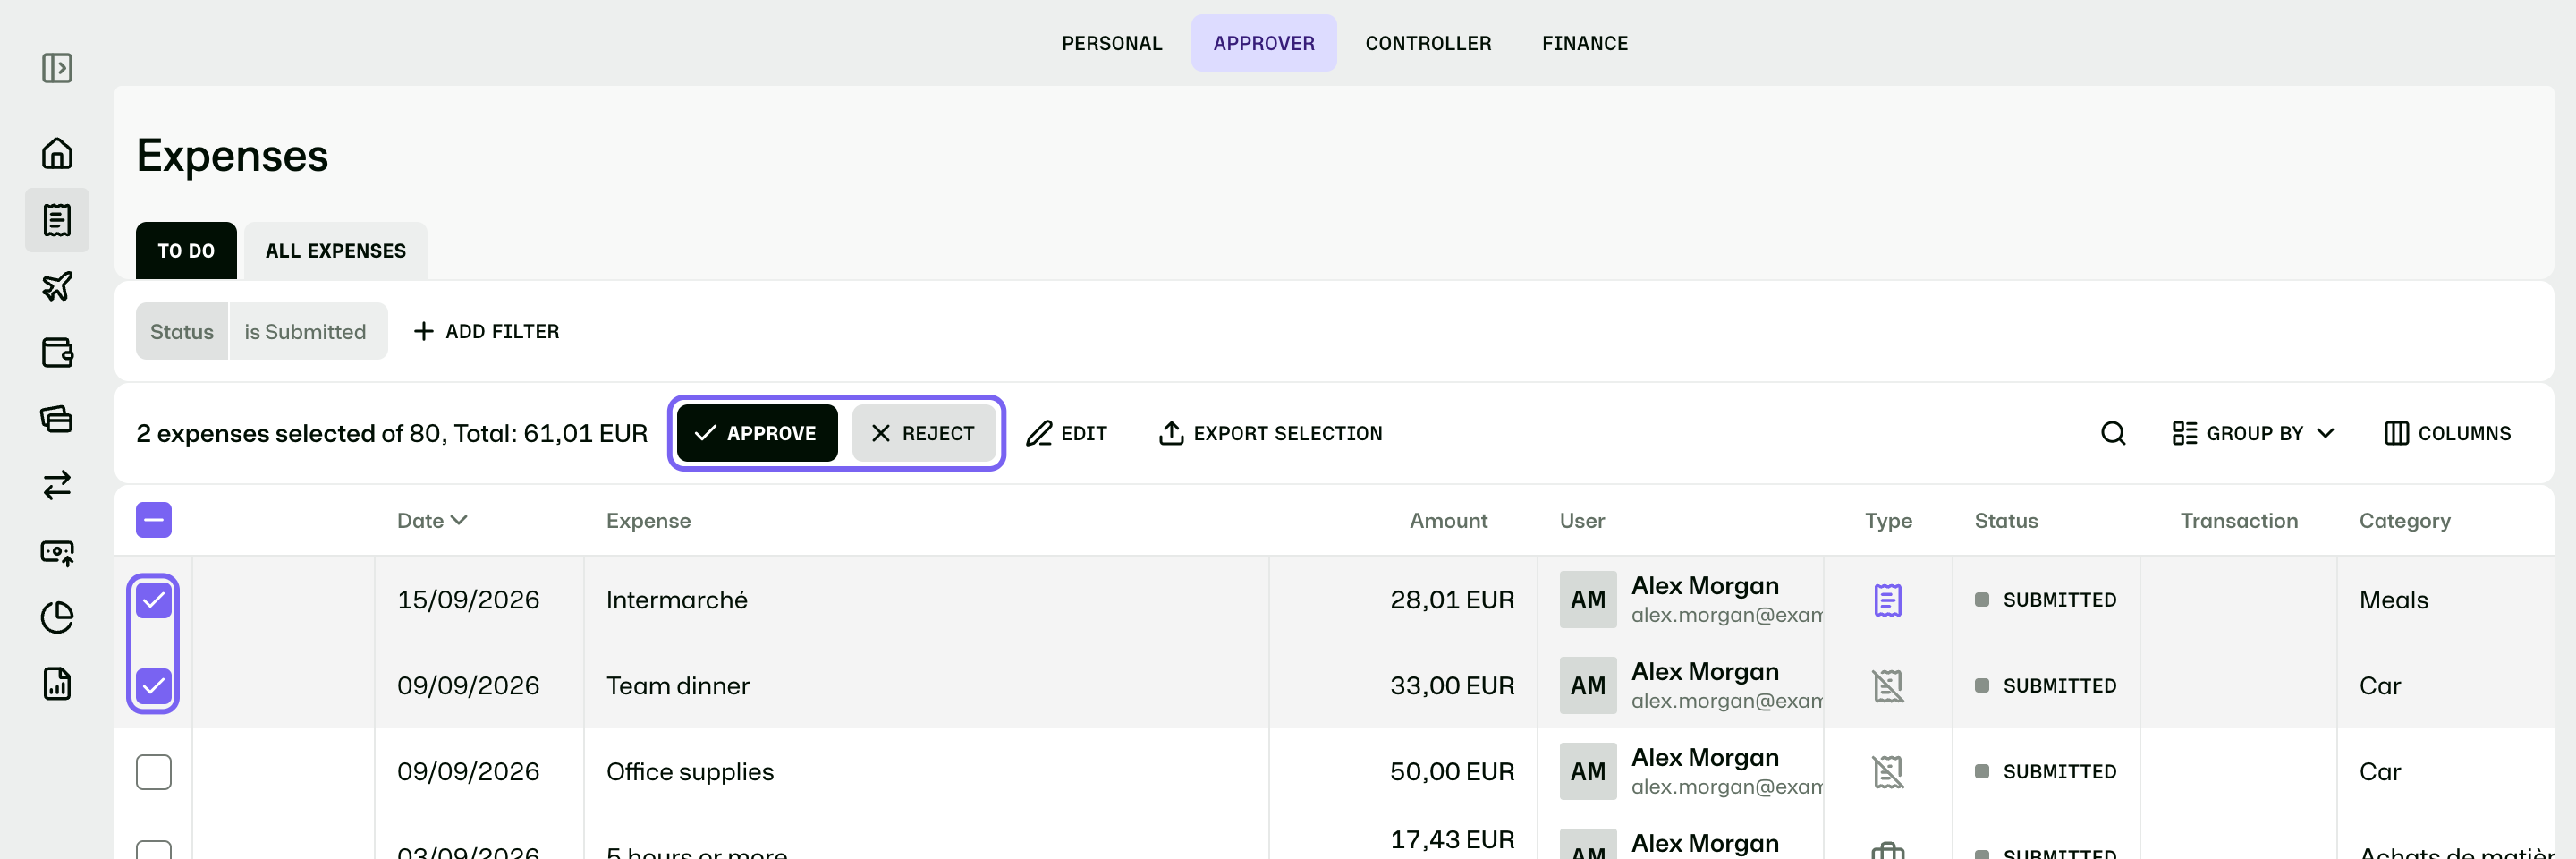Sort by the Date column header

tap(432, 520)
